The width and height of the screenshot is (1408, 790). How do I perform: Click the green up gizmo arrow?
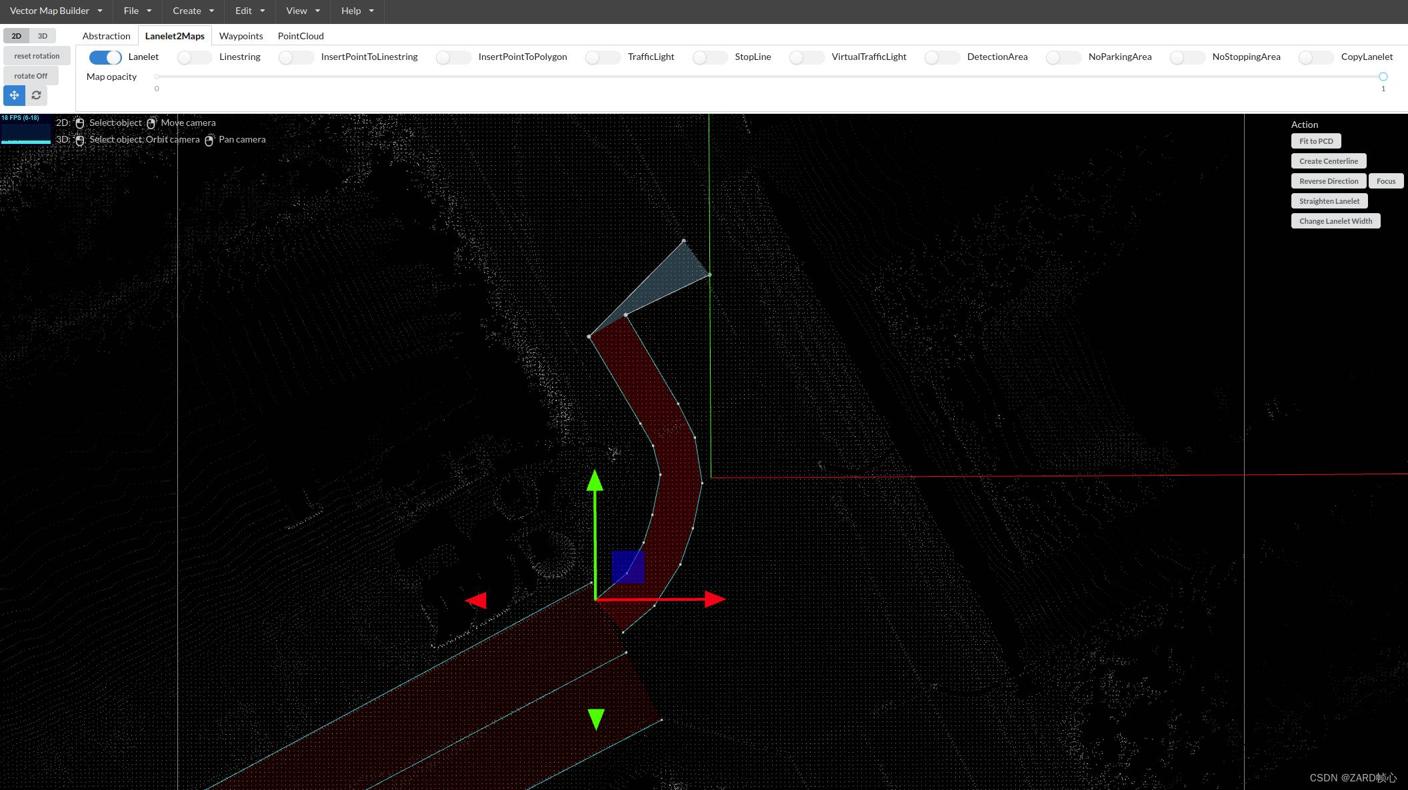pos(595,482)
